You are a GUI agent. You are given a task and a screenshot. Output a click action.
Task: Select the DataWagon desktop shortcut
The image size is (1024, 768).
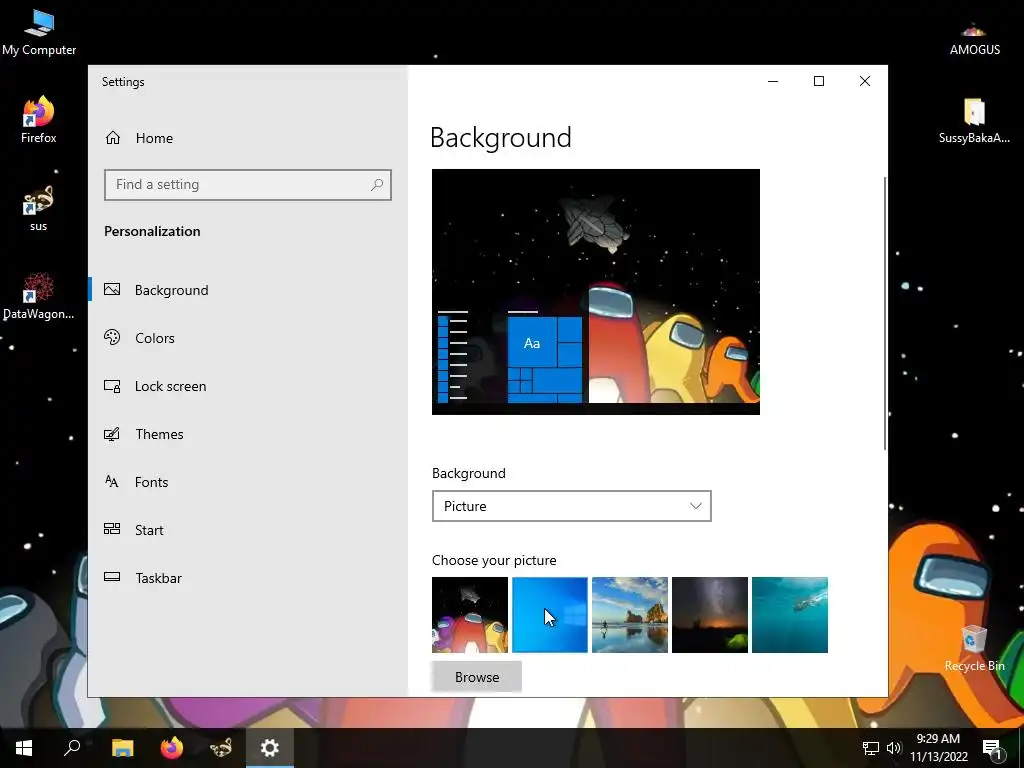click(39, 296)
